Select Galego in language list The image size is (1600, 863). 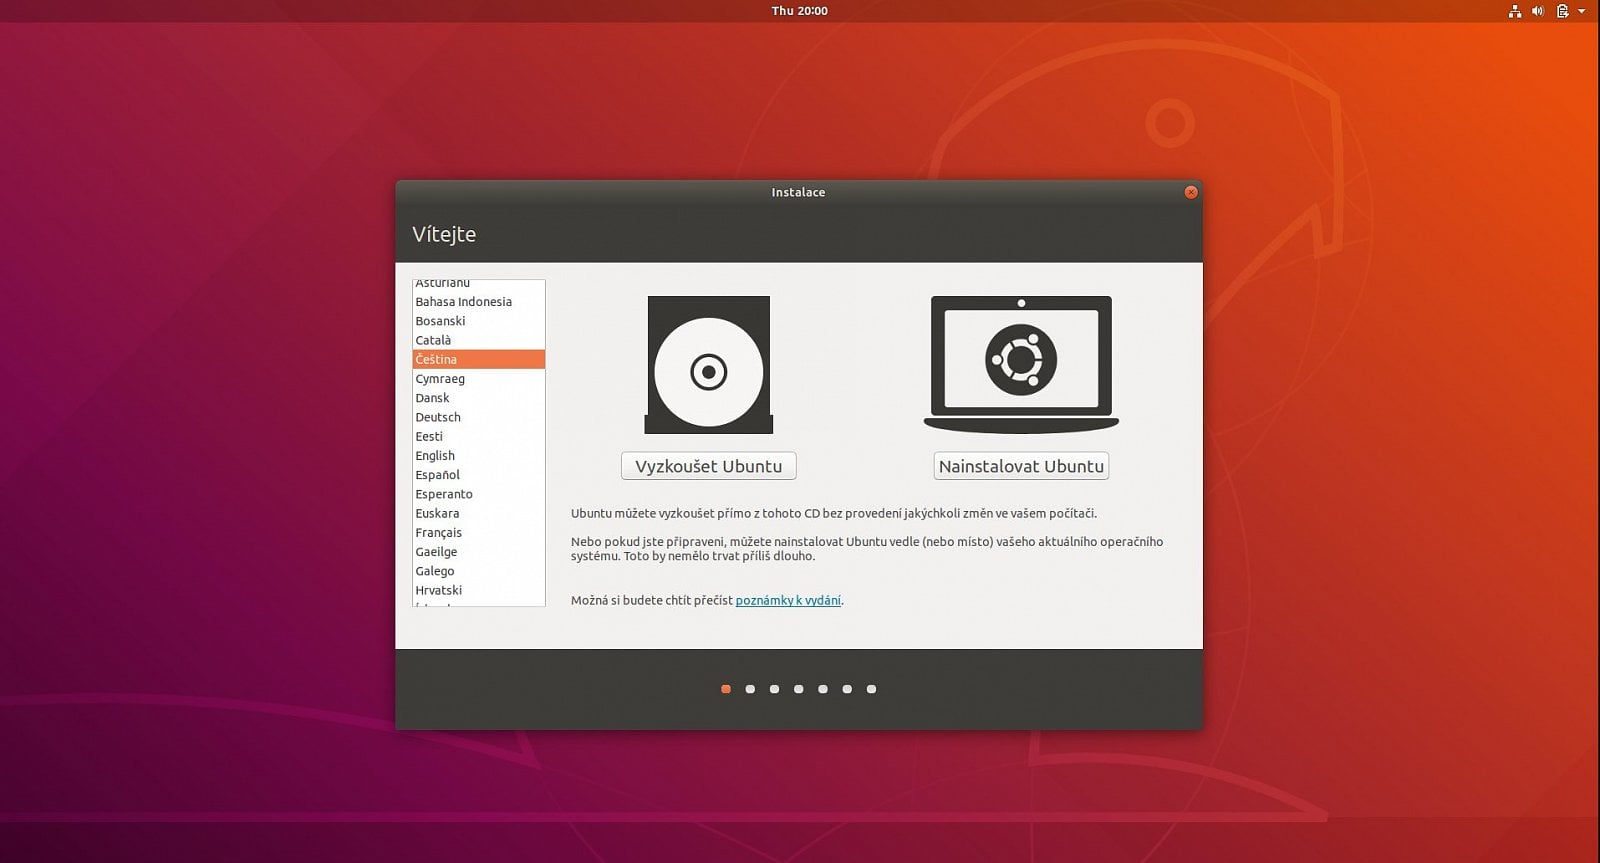click(x=479, y=571)
